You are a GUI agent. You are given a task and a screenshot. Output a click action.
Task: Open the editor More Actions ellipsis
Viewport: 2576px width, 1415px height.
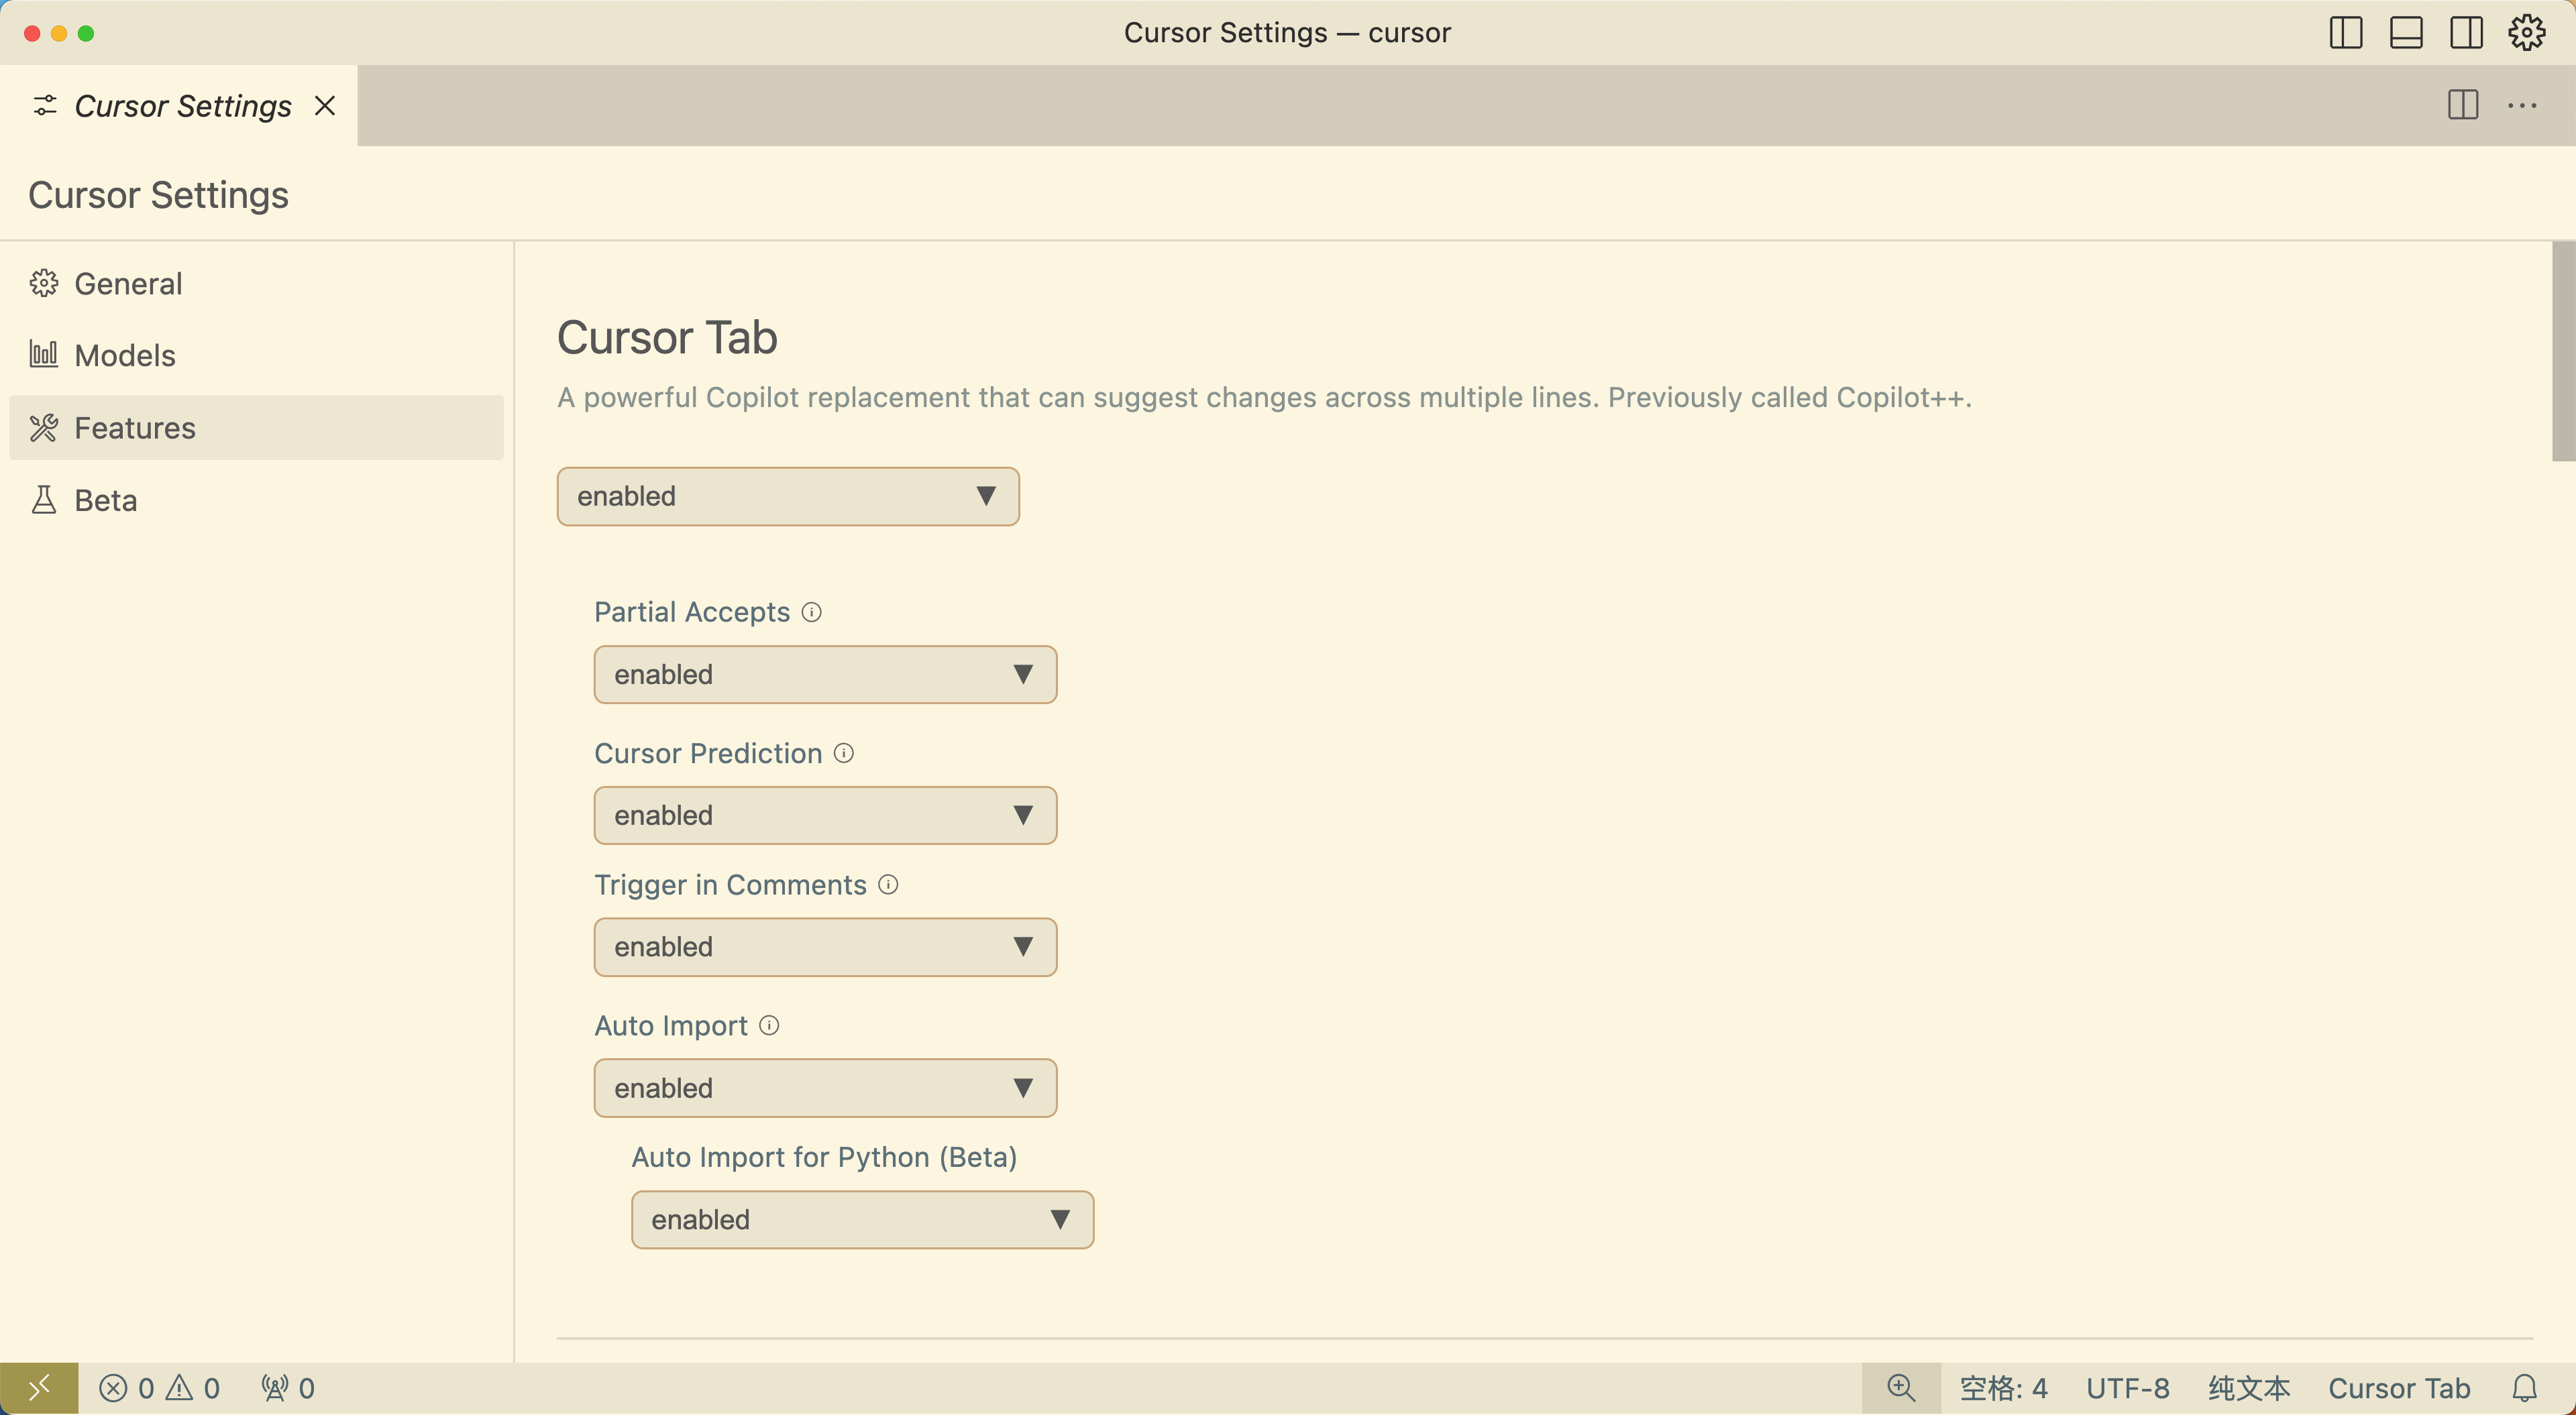[2522, 105]
